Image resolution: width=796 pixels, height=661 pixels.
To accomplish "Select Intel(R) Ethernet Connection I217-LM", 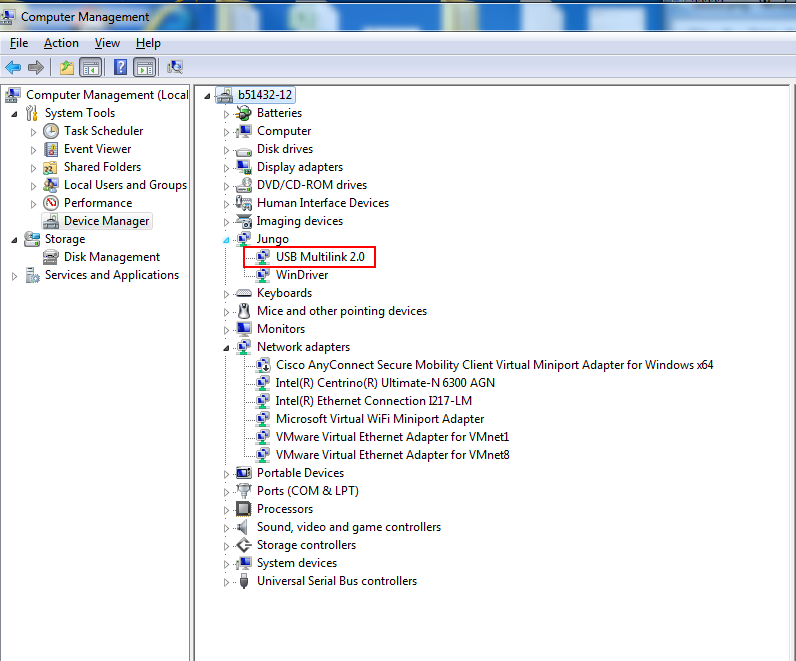I will (x=374, y=401).
